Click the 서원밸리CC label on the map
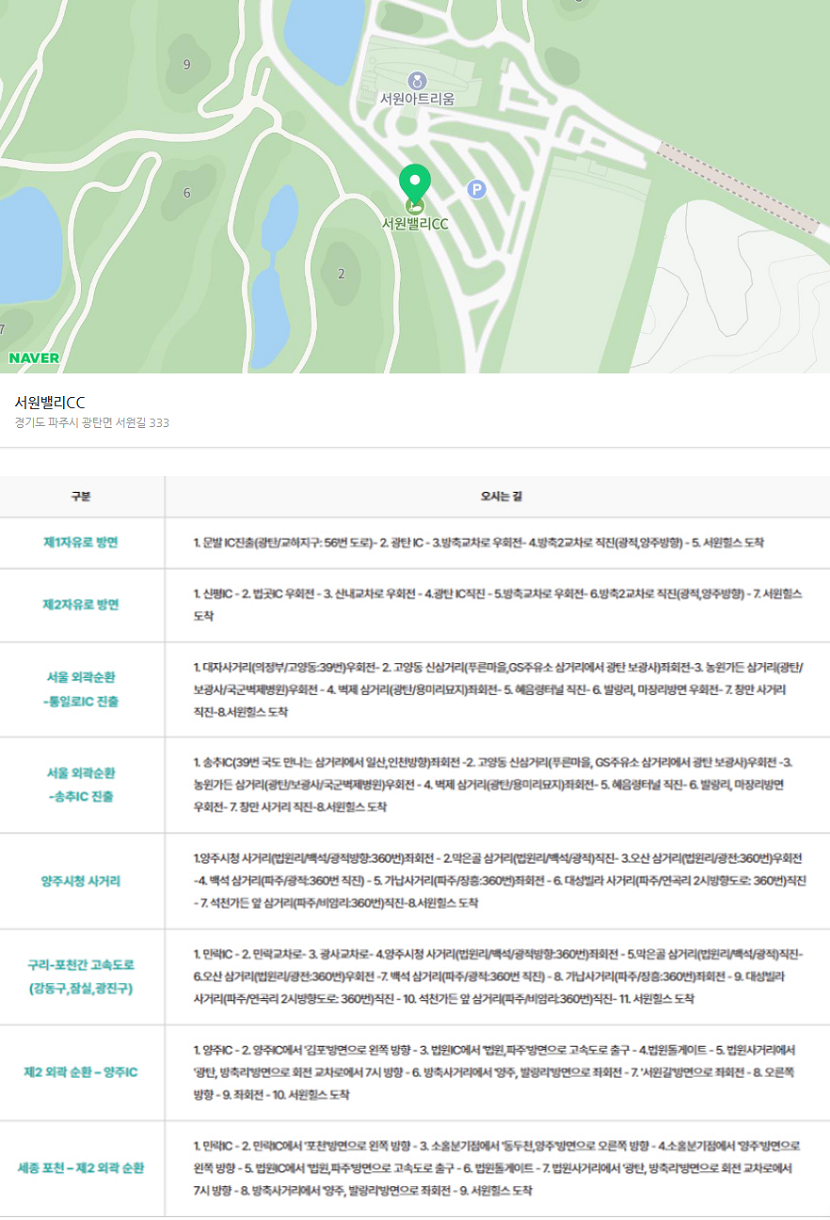This screenshot has height=1220, width=830. [415, 224]
